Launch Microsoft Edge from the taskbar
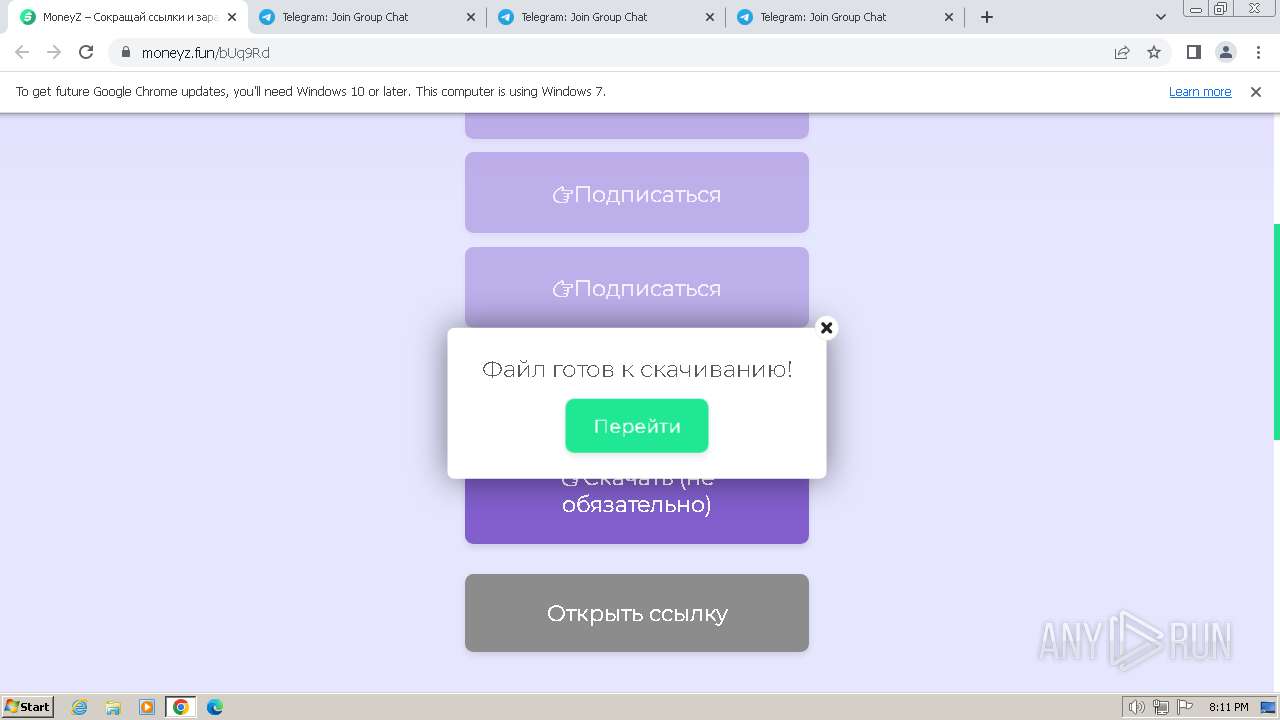This screenshot has height=720, width=1280. click(x=215, y=707)
